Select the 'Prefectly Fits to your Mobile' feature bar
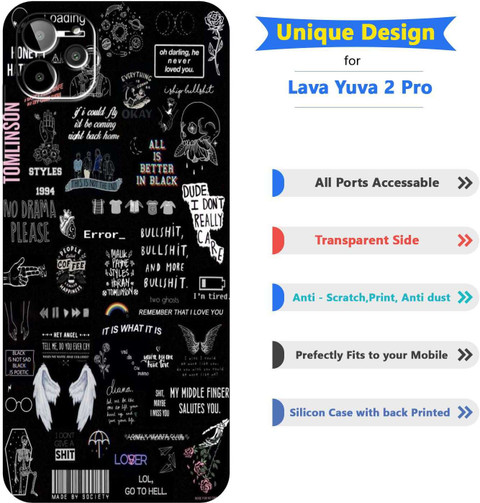 pyautogui.click(x=375, y=355)
